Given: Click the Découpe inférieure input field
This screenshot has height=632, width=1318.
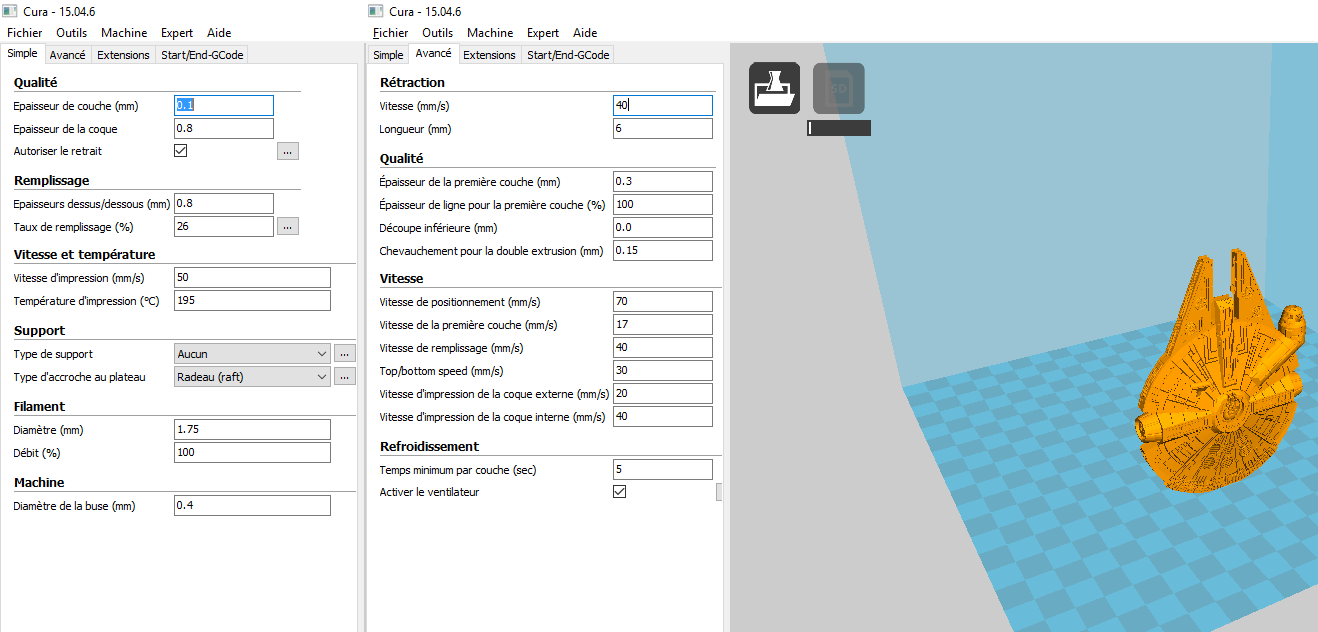Looking at the screenshot, I should [662, 227].
